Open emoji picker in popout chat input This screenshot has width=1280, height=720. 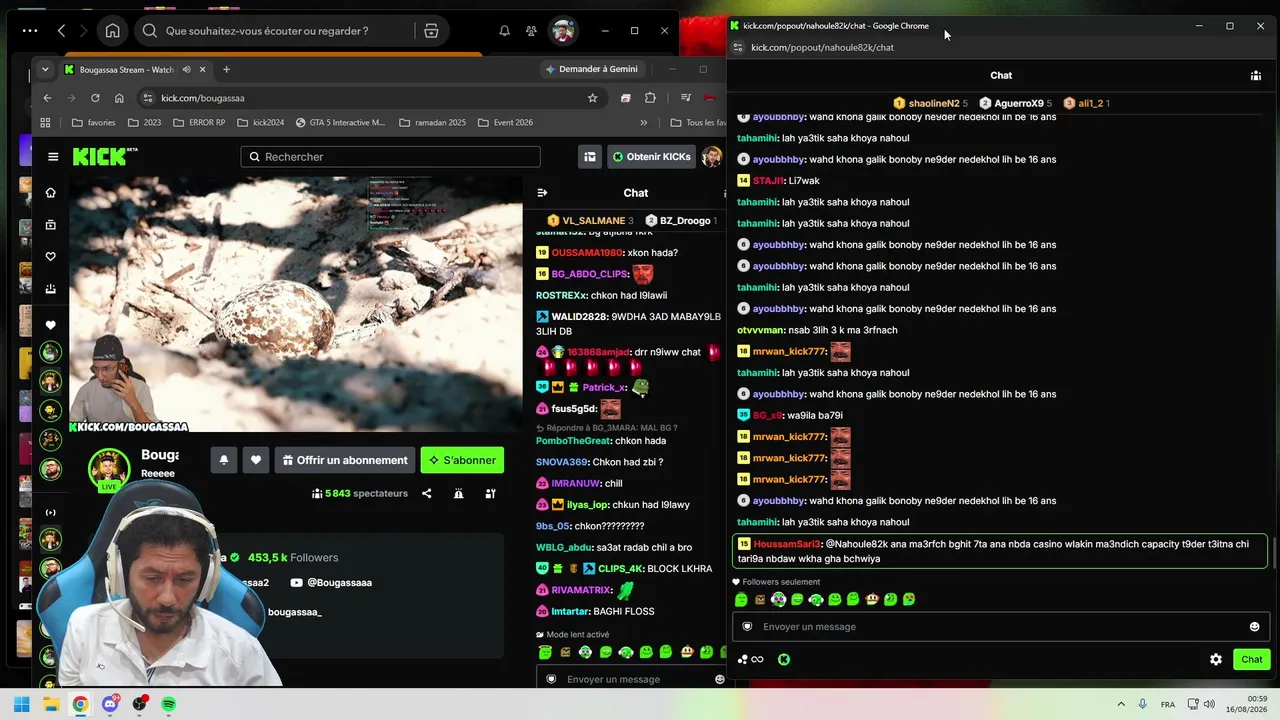[1254, 627]
